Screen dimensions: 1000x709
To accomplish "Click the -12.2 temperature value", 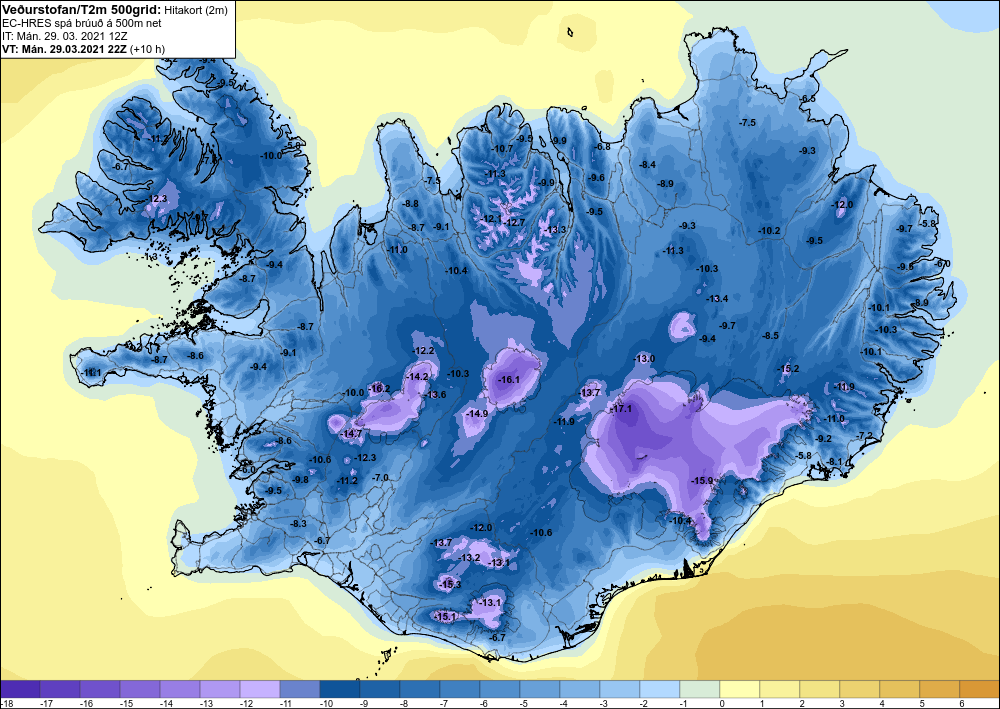I will (x=423, y=351).
